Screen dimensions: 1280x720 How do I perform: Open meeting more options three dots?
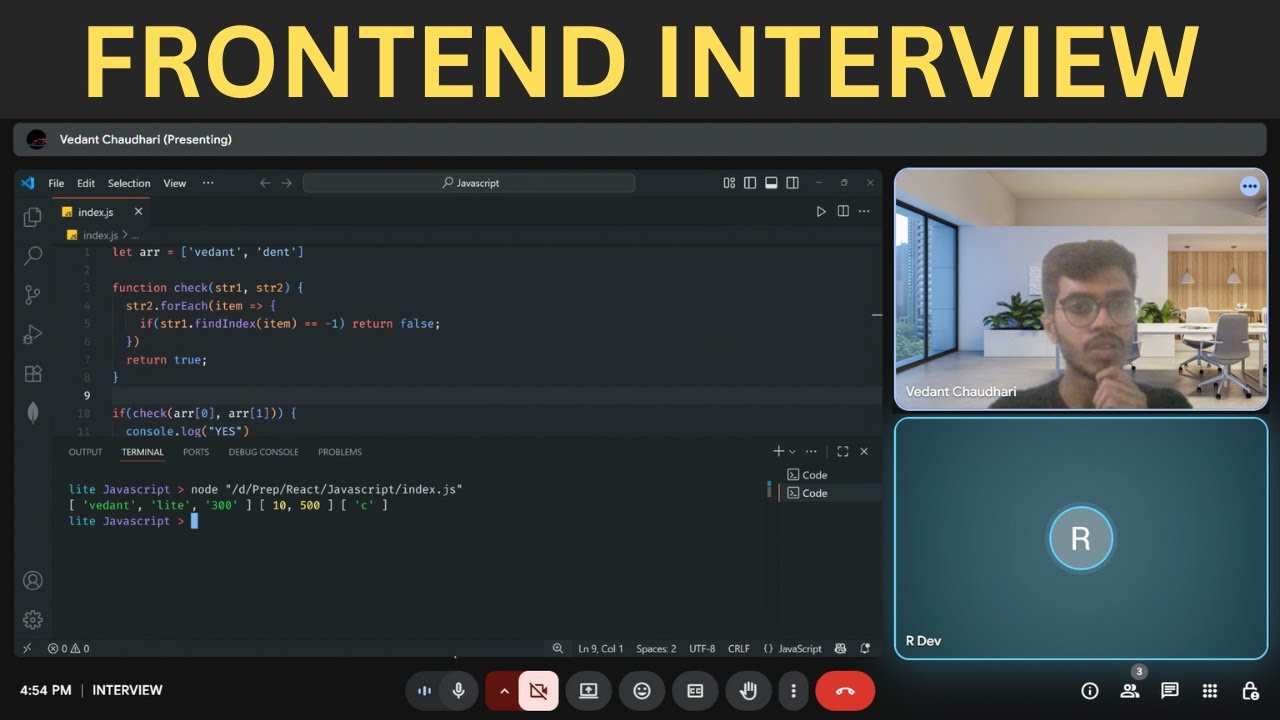793,690
